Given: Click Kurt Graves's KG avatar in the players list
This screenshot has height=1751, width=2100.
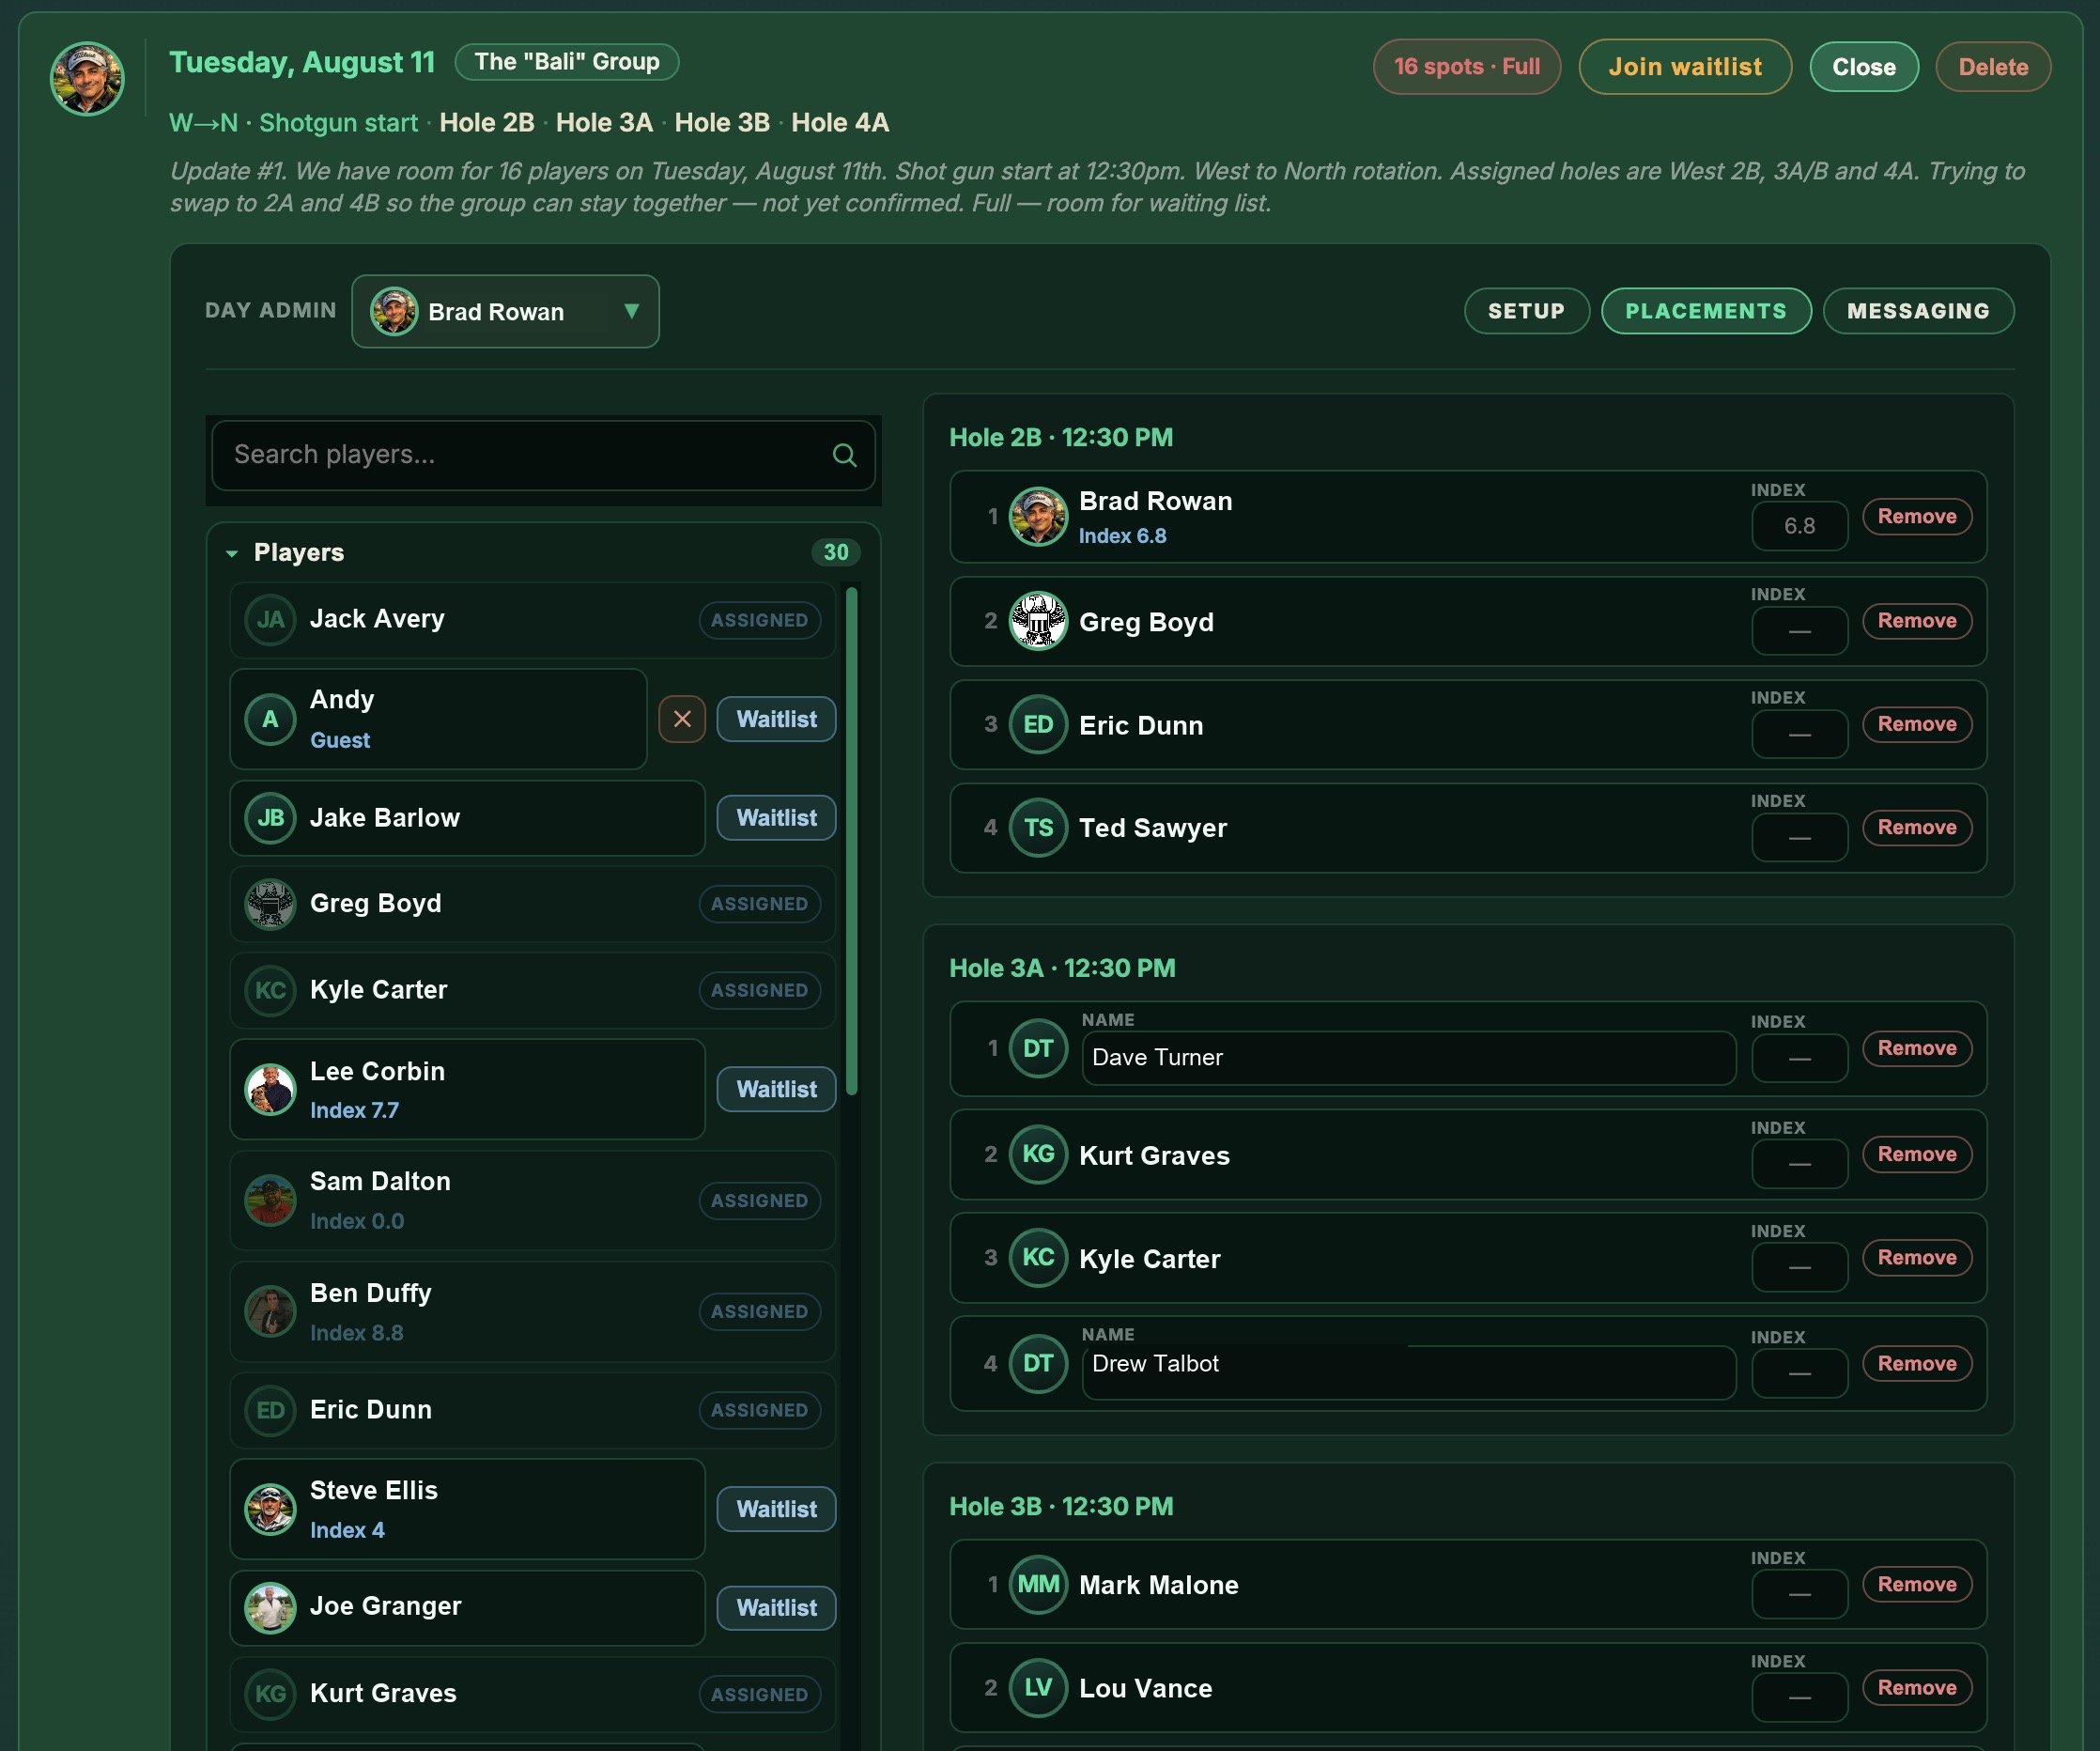Looking at the screenshot, I should pos(270,1694).
